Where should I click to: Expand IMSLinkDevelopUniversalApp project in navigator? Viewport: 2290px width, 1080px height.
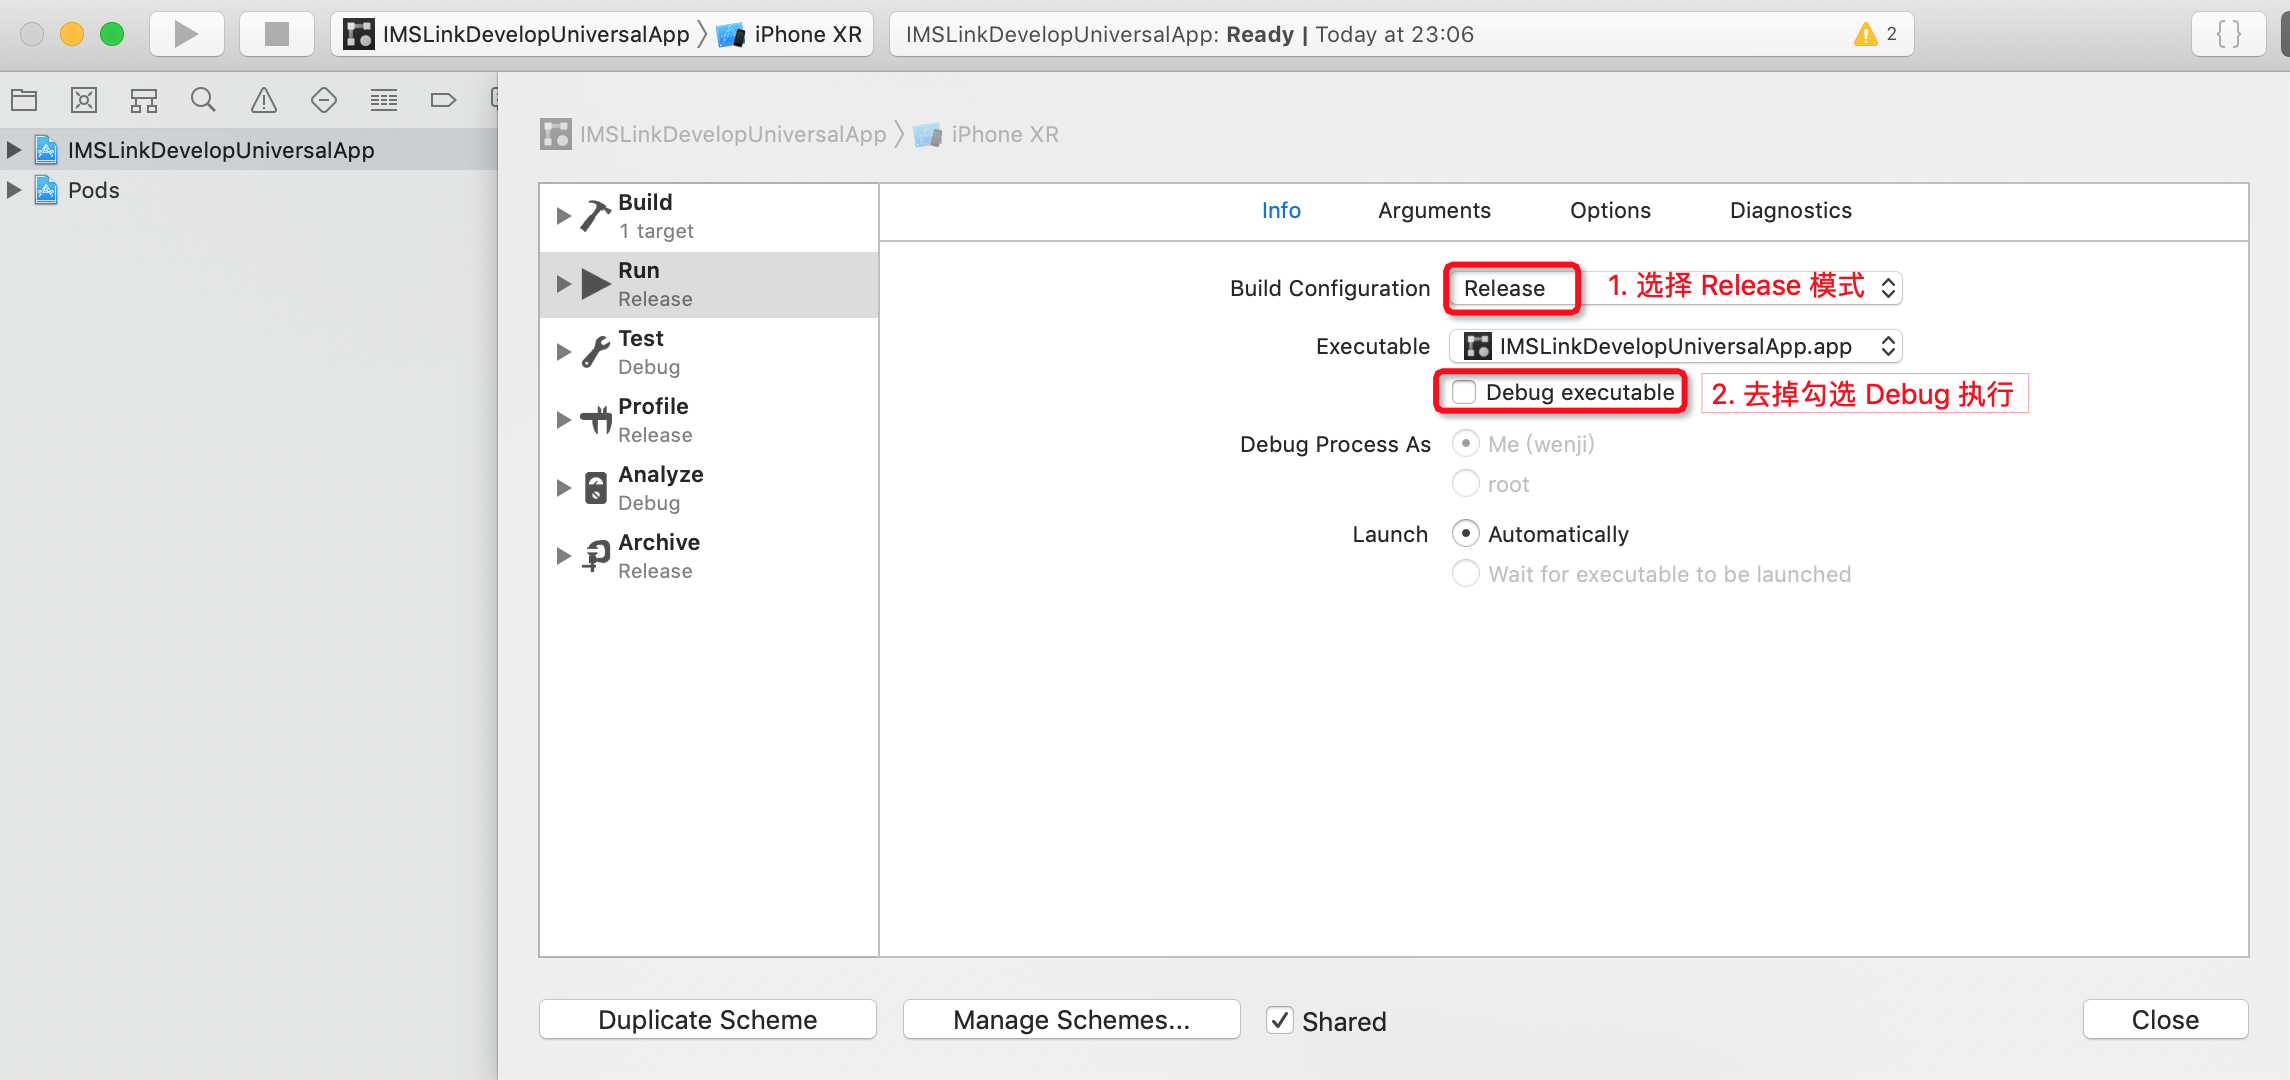tap(14, 150)
